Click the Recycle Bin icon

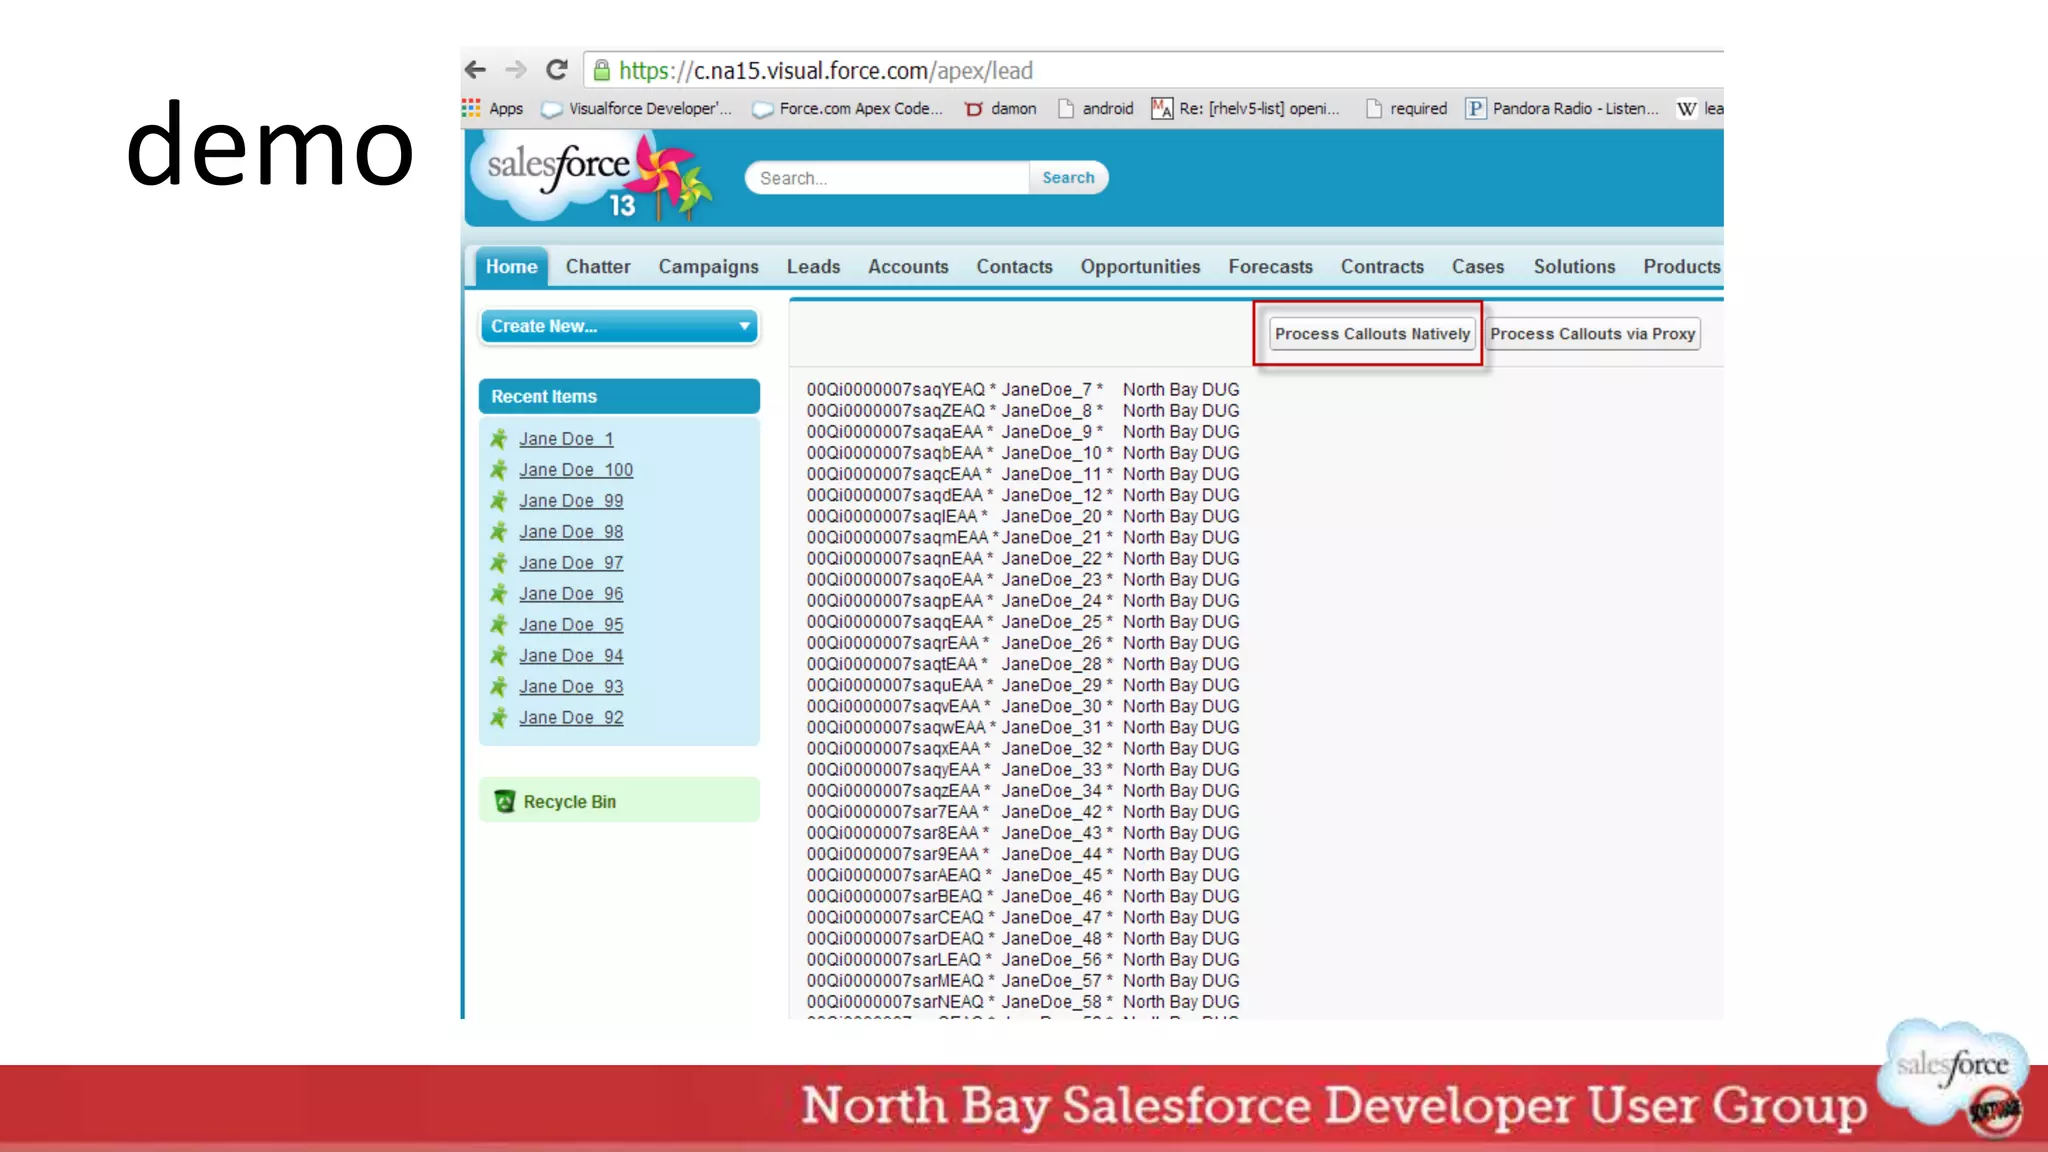505,801
